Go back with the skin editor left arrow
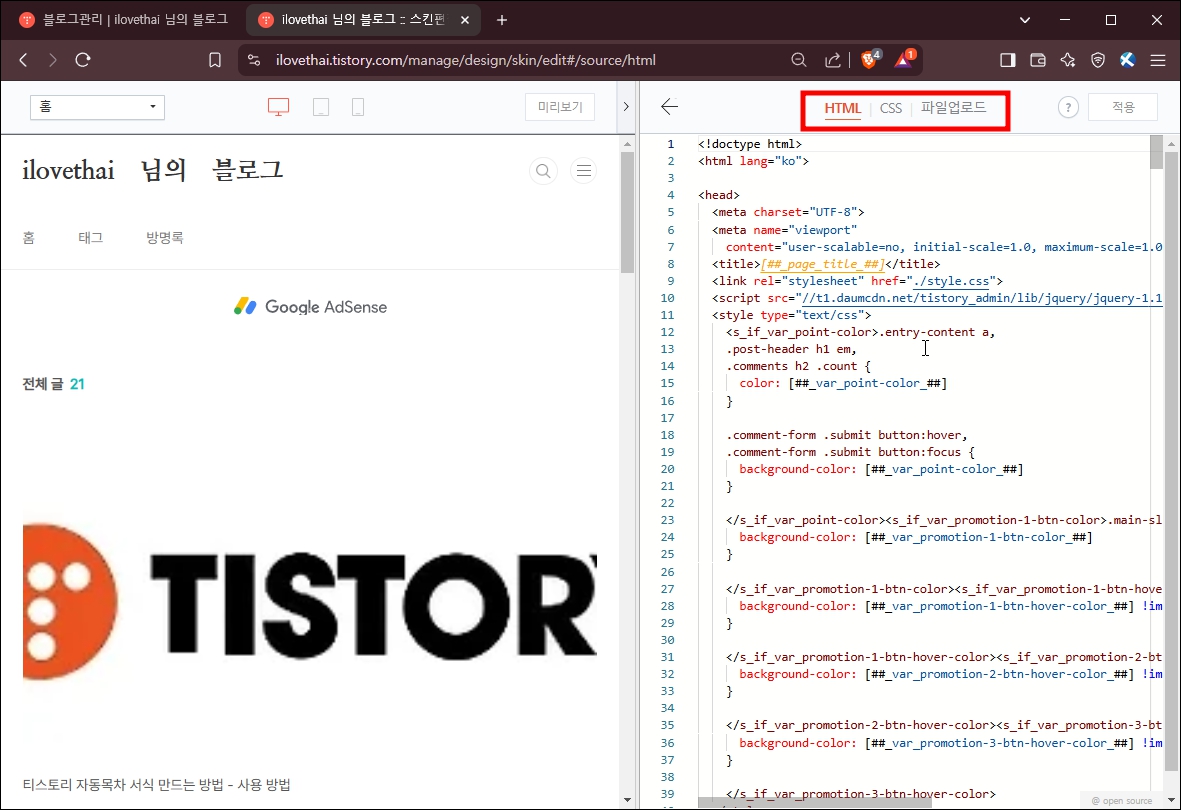 670,107
